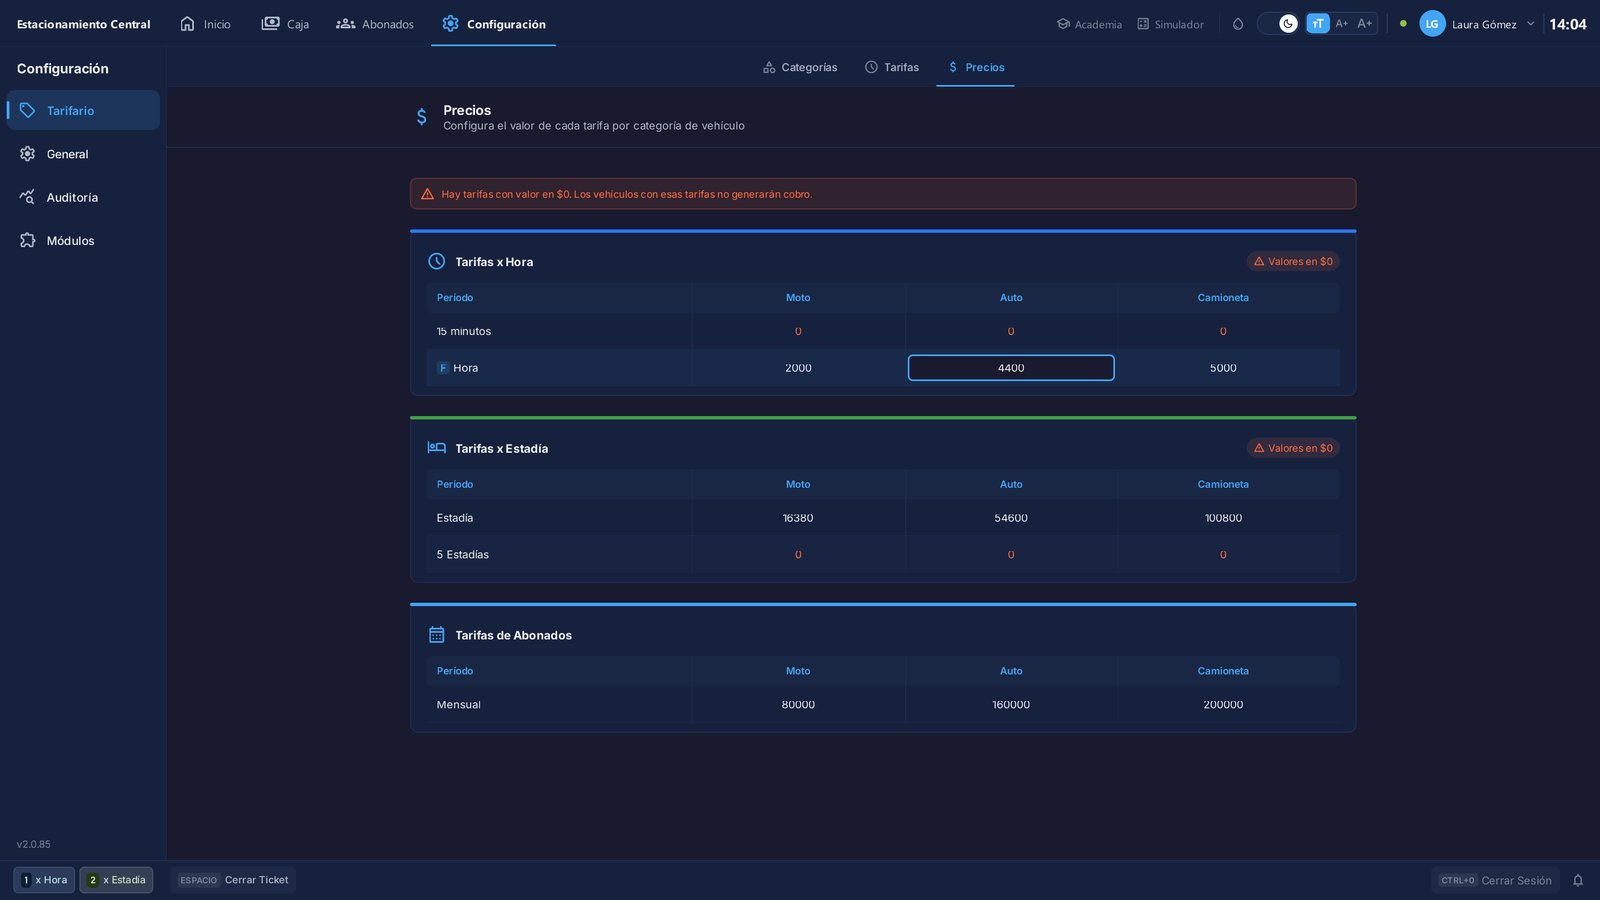Click the water drop color theme icon
Viewport: 1600px width, 900px height.
click(1238, 24)
